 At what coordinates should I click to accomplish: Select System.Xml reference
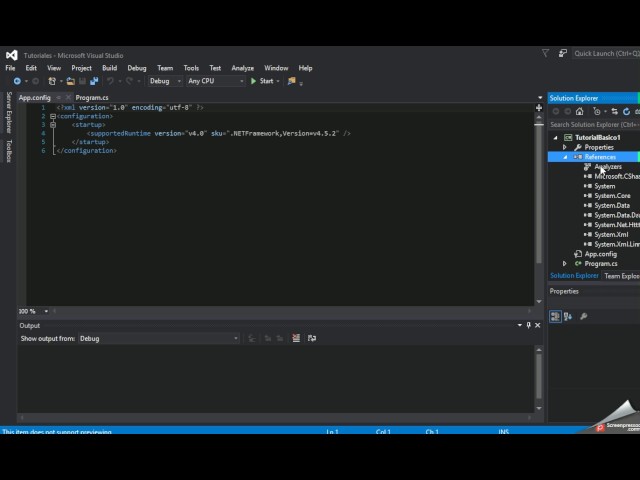pyautogui.click(x=611, y=235)
